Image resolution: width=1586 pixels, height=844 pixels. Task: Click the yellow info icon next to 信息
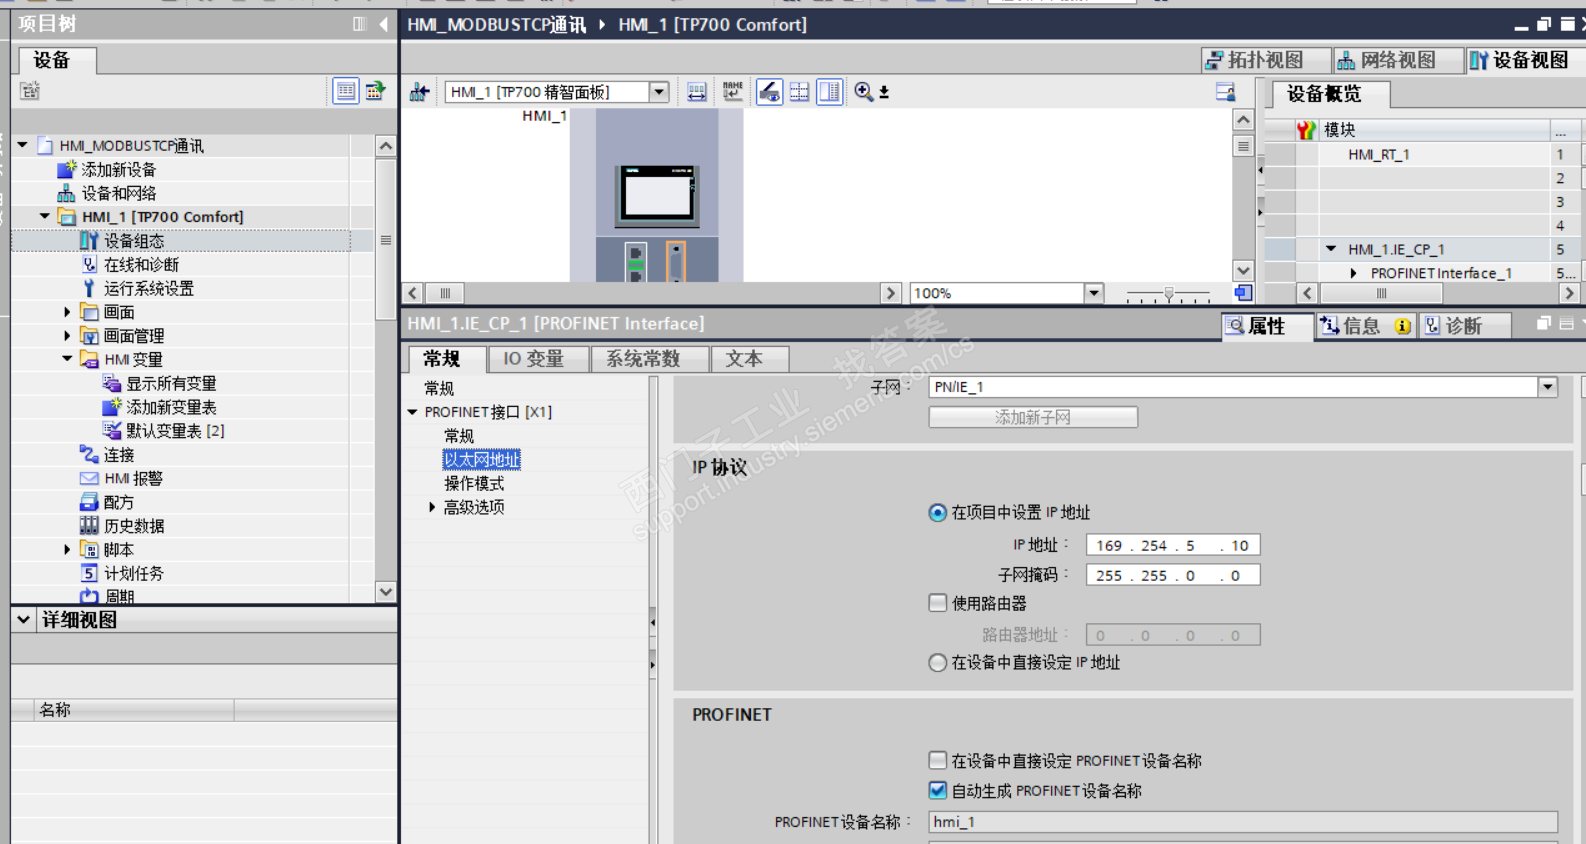click(1403, 326)
